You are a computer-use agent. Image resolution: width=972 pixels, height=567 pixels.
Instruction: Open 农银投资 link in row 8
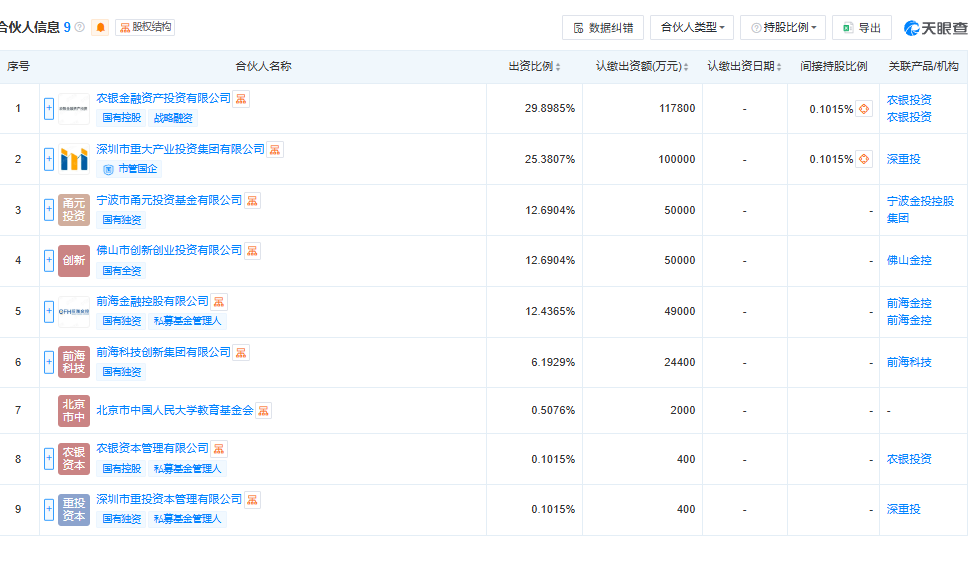click(909, 459)
